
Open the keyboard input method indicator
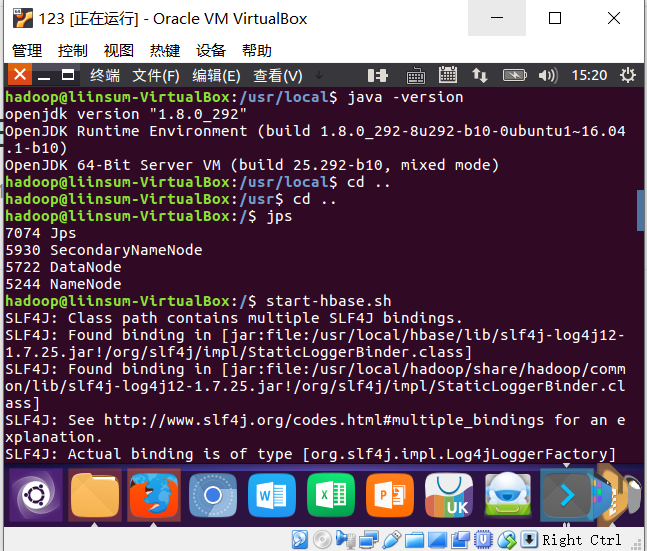416,76
